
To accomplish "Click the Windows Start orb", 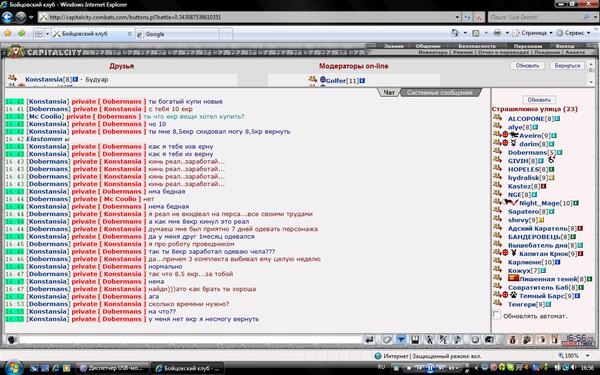I will tap(13, 367).
